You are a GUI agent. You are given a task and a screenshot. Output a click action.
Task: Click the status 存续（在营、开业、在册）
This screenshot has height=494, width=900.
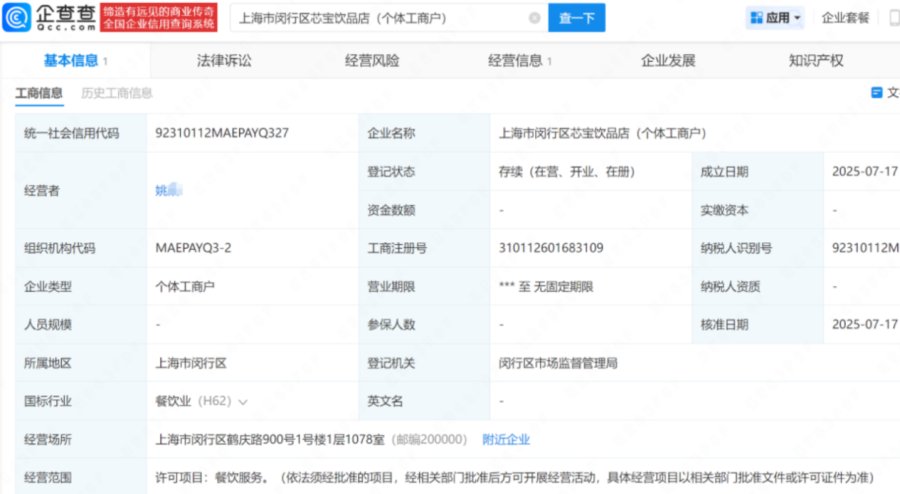tap(567, 172)
